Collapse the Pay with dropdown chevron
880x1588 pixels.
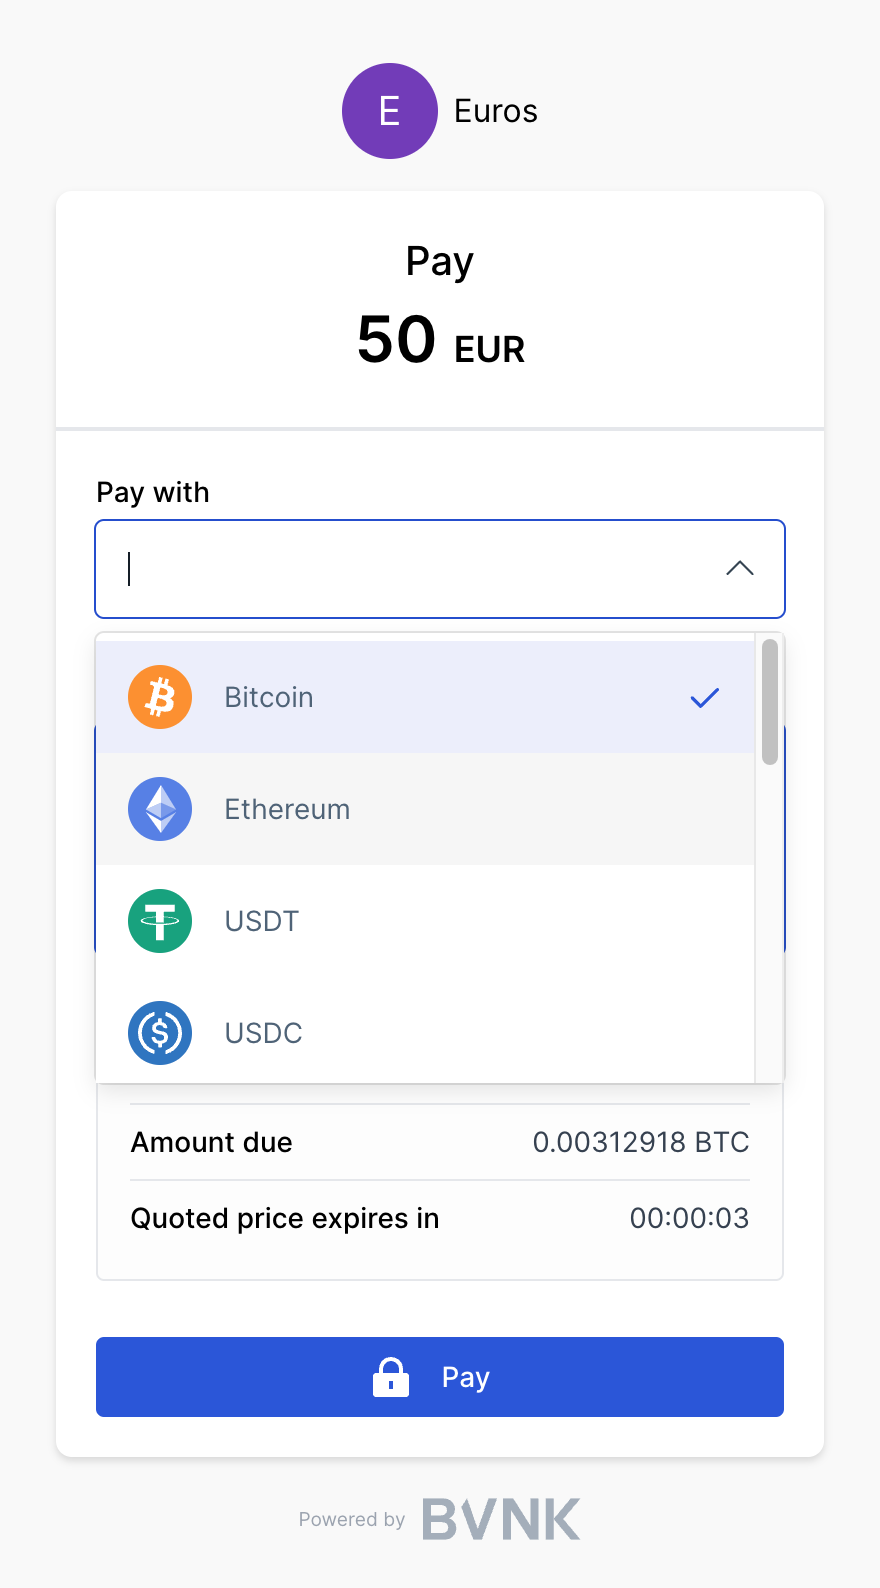[740, 568]
